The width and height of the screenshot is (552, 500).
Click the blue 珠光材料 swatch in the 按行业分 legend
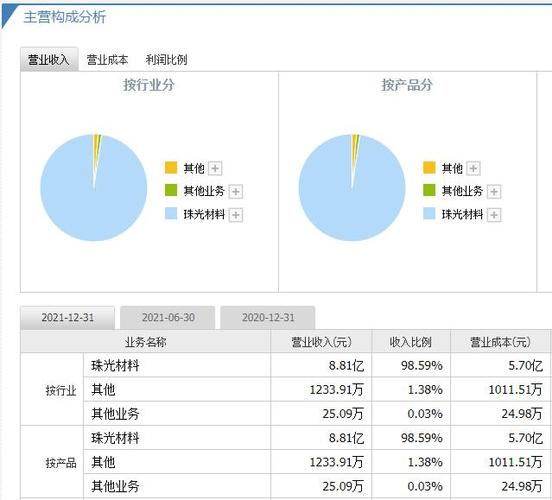point(171,213)
